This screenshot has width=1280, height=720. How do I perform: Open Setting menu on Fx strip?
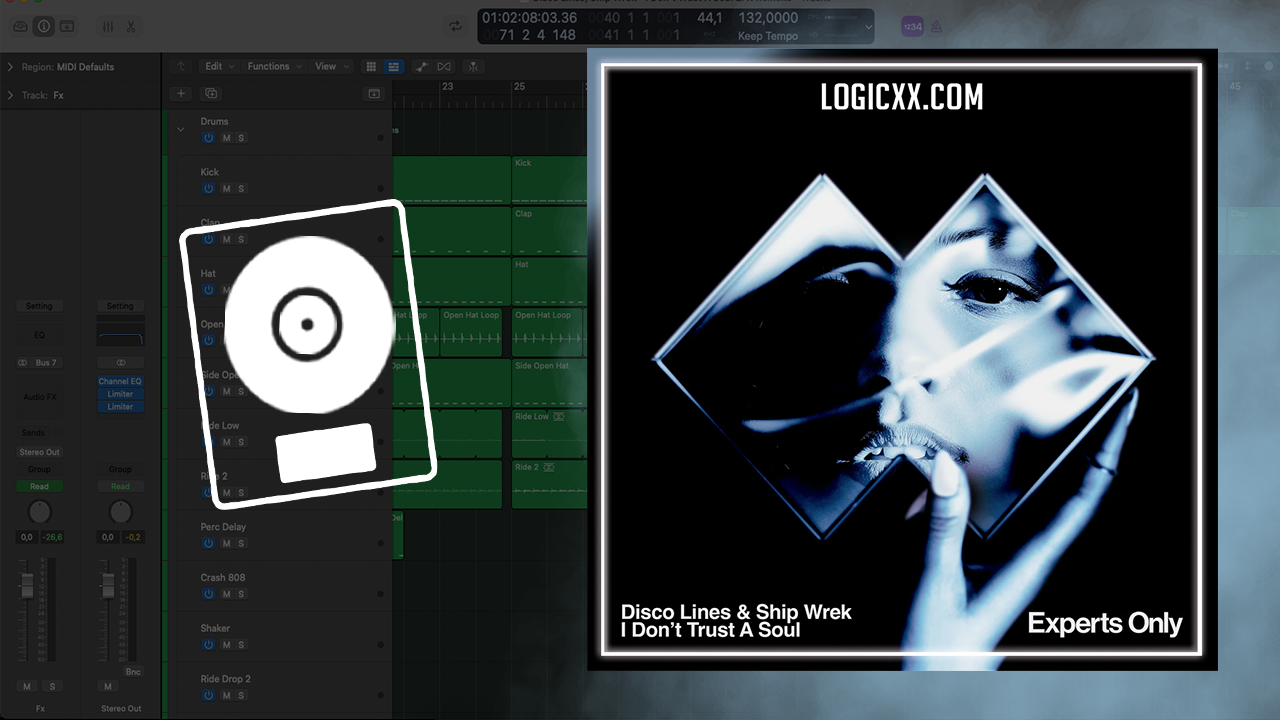coord(39,306)
